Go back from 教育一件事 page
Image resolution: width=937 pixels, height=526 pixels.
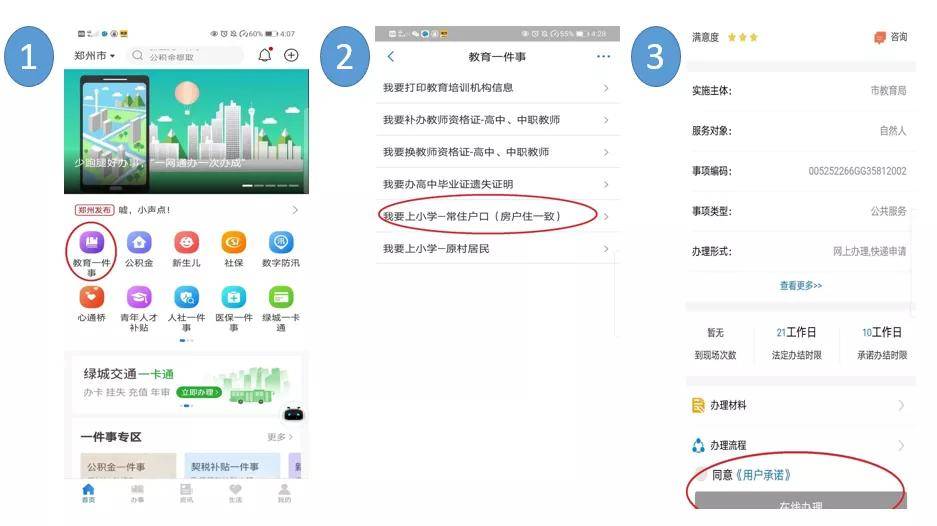(391, 56)
